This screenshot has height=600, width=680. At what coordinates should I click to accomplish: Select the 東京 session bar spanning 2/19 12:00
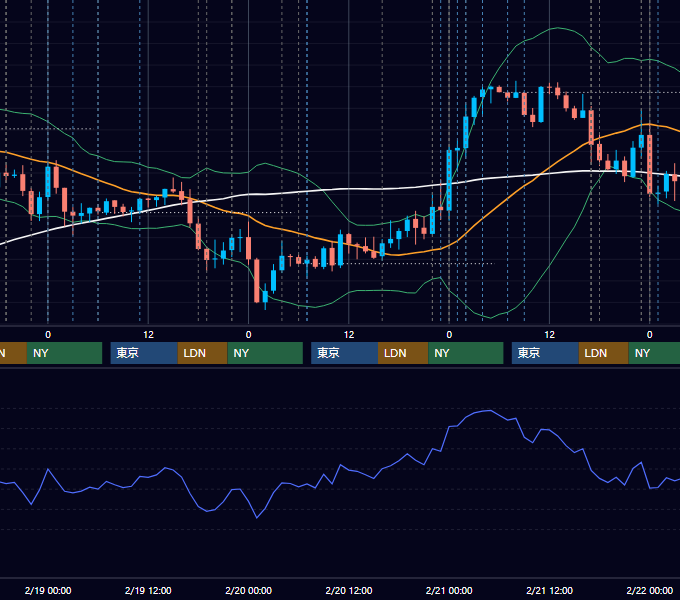144,353
